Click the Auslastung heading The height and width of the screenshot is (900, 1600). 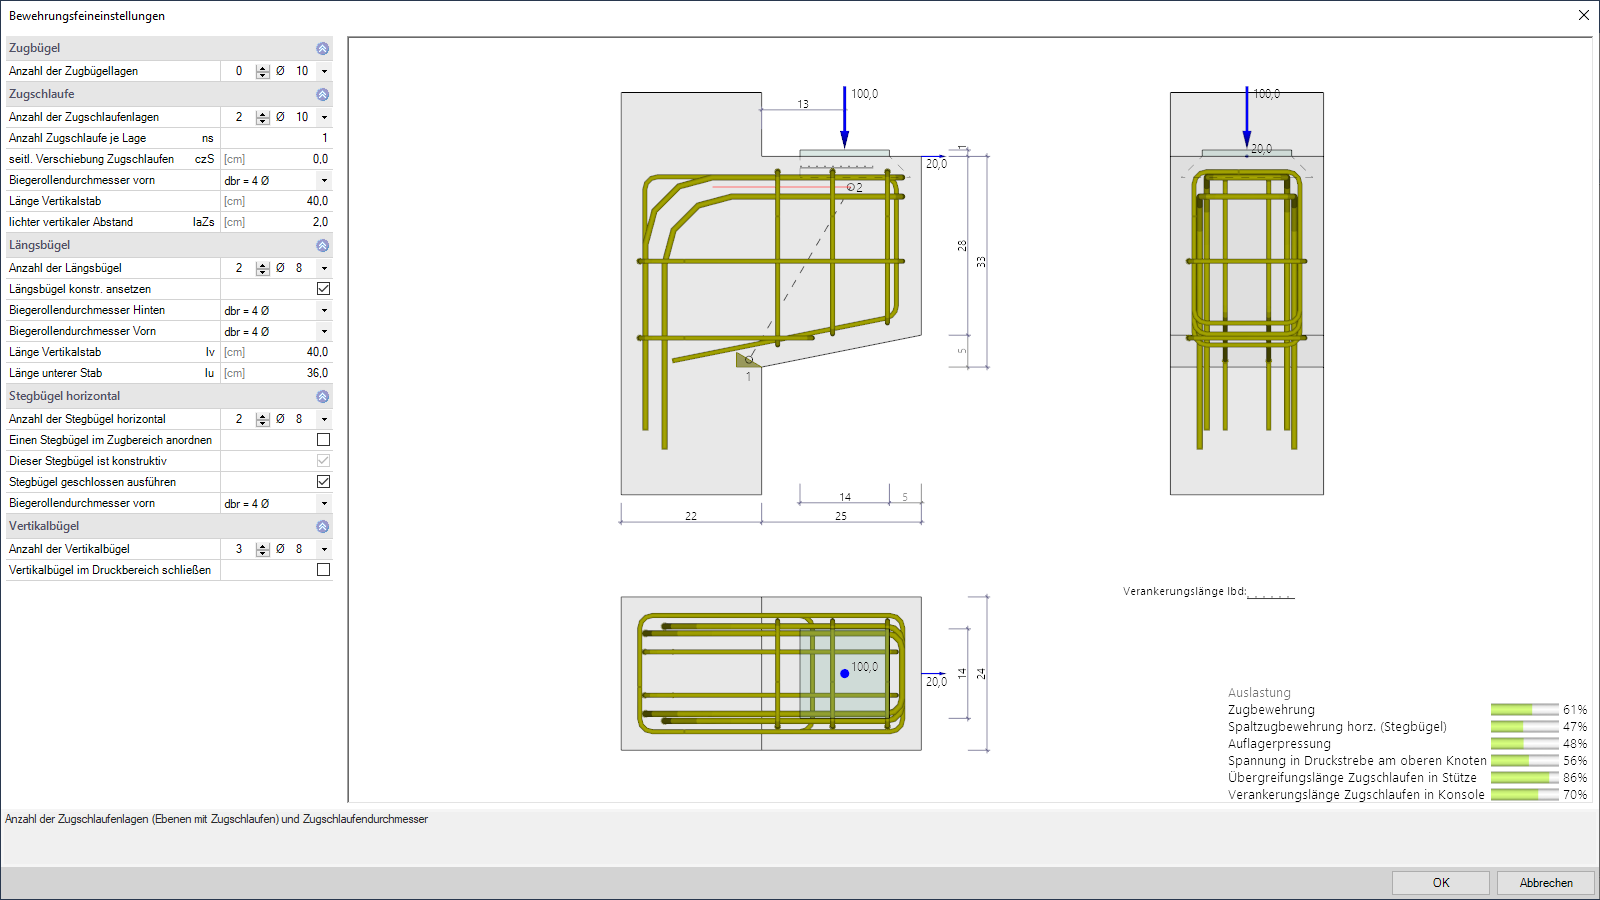1259,693
